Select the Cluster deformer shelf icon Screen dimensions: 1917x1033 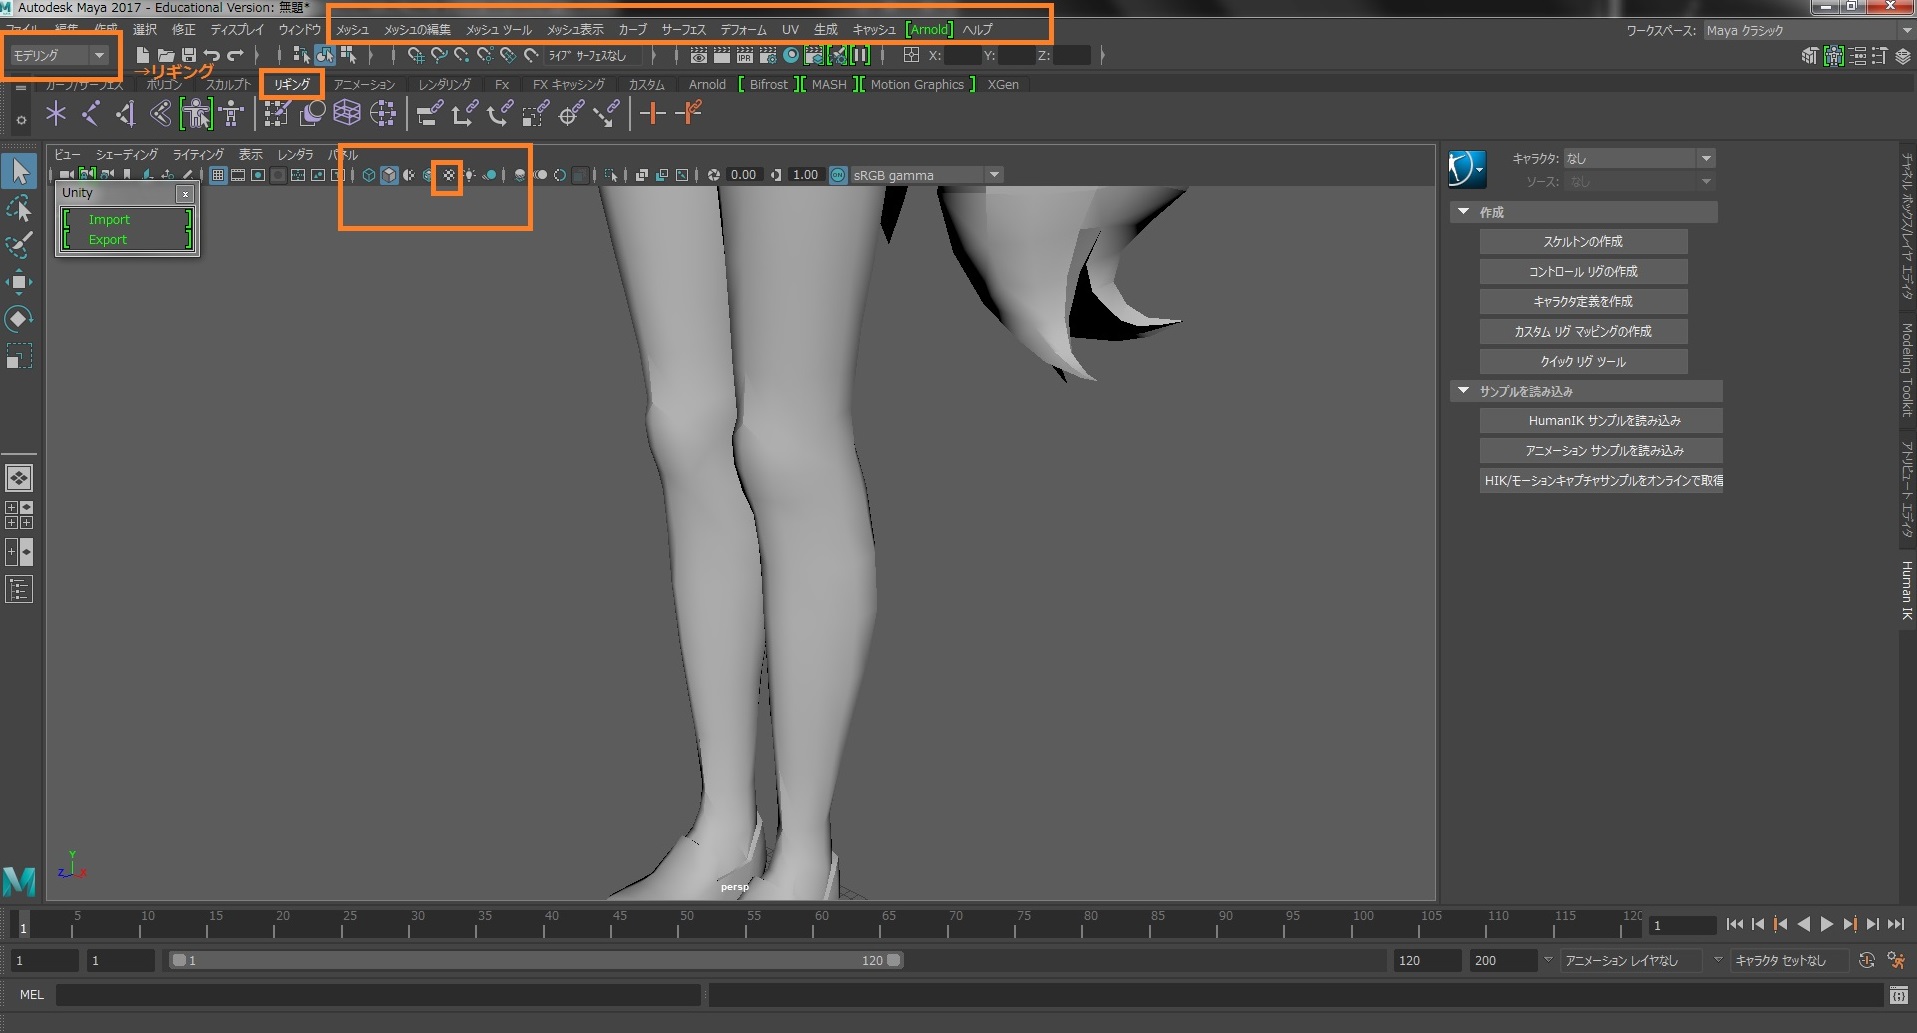tap(383, 114)
